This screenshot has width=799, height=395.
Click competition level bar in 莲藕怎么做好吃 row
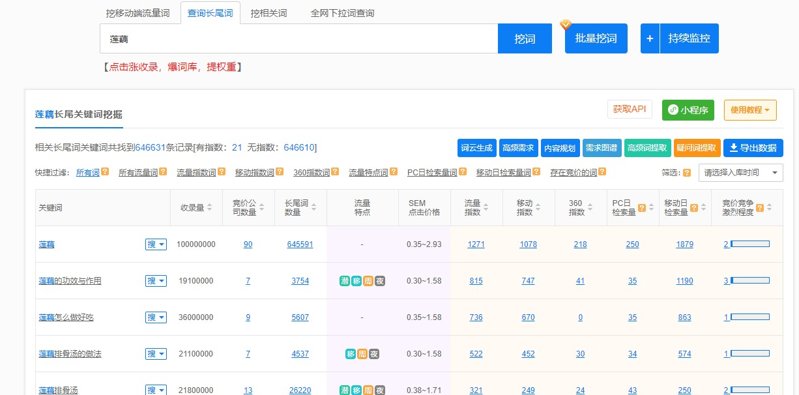[x=750, y=317]
